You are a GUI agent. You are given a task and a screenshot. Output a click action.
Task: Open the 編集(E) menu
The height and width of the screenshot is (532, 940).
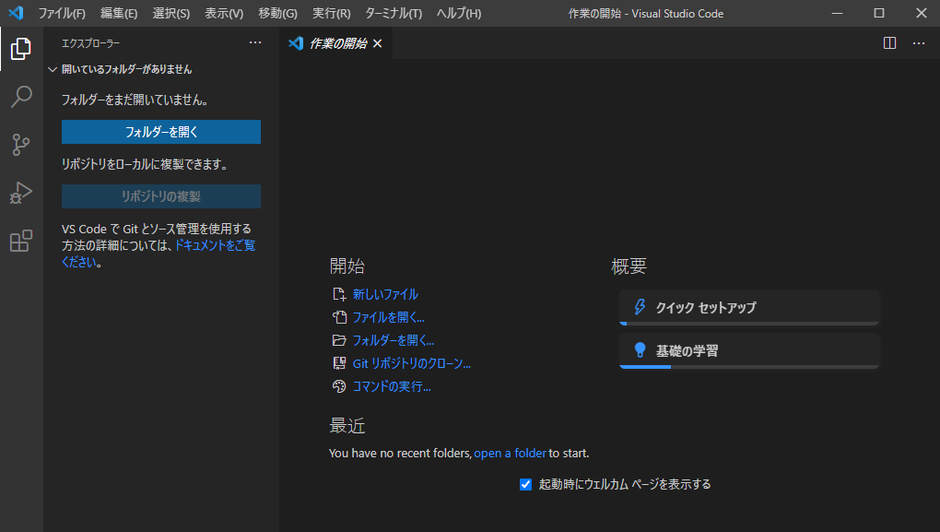click(x=119, y=13)
